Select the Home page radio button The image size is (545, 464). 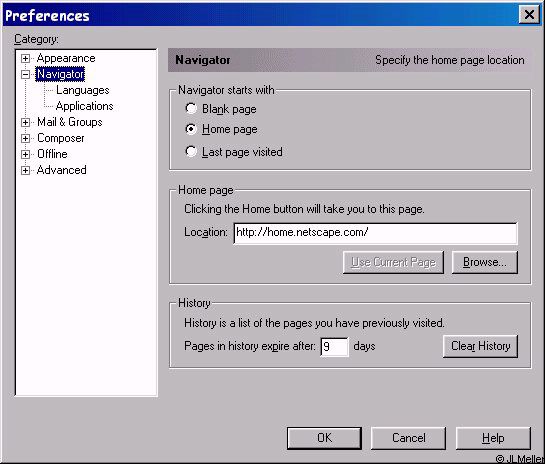(191, 129)
